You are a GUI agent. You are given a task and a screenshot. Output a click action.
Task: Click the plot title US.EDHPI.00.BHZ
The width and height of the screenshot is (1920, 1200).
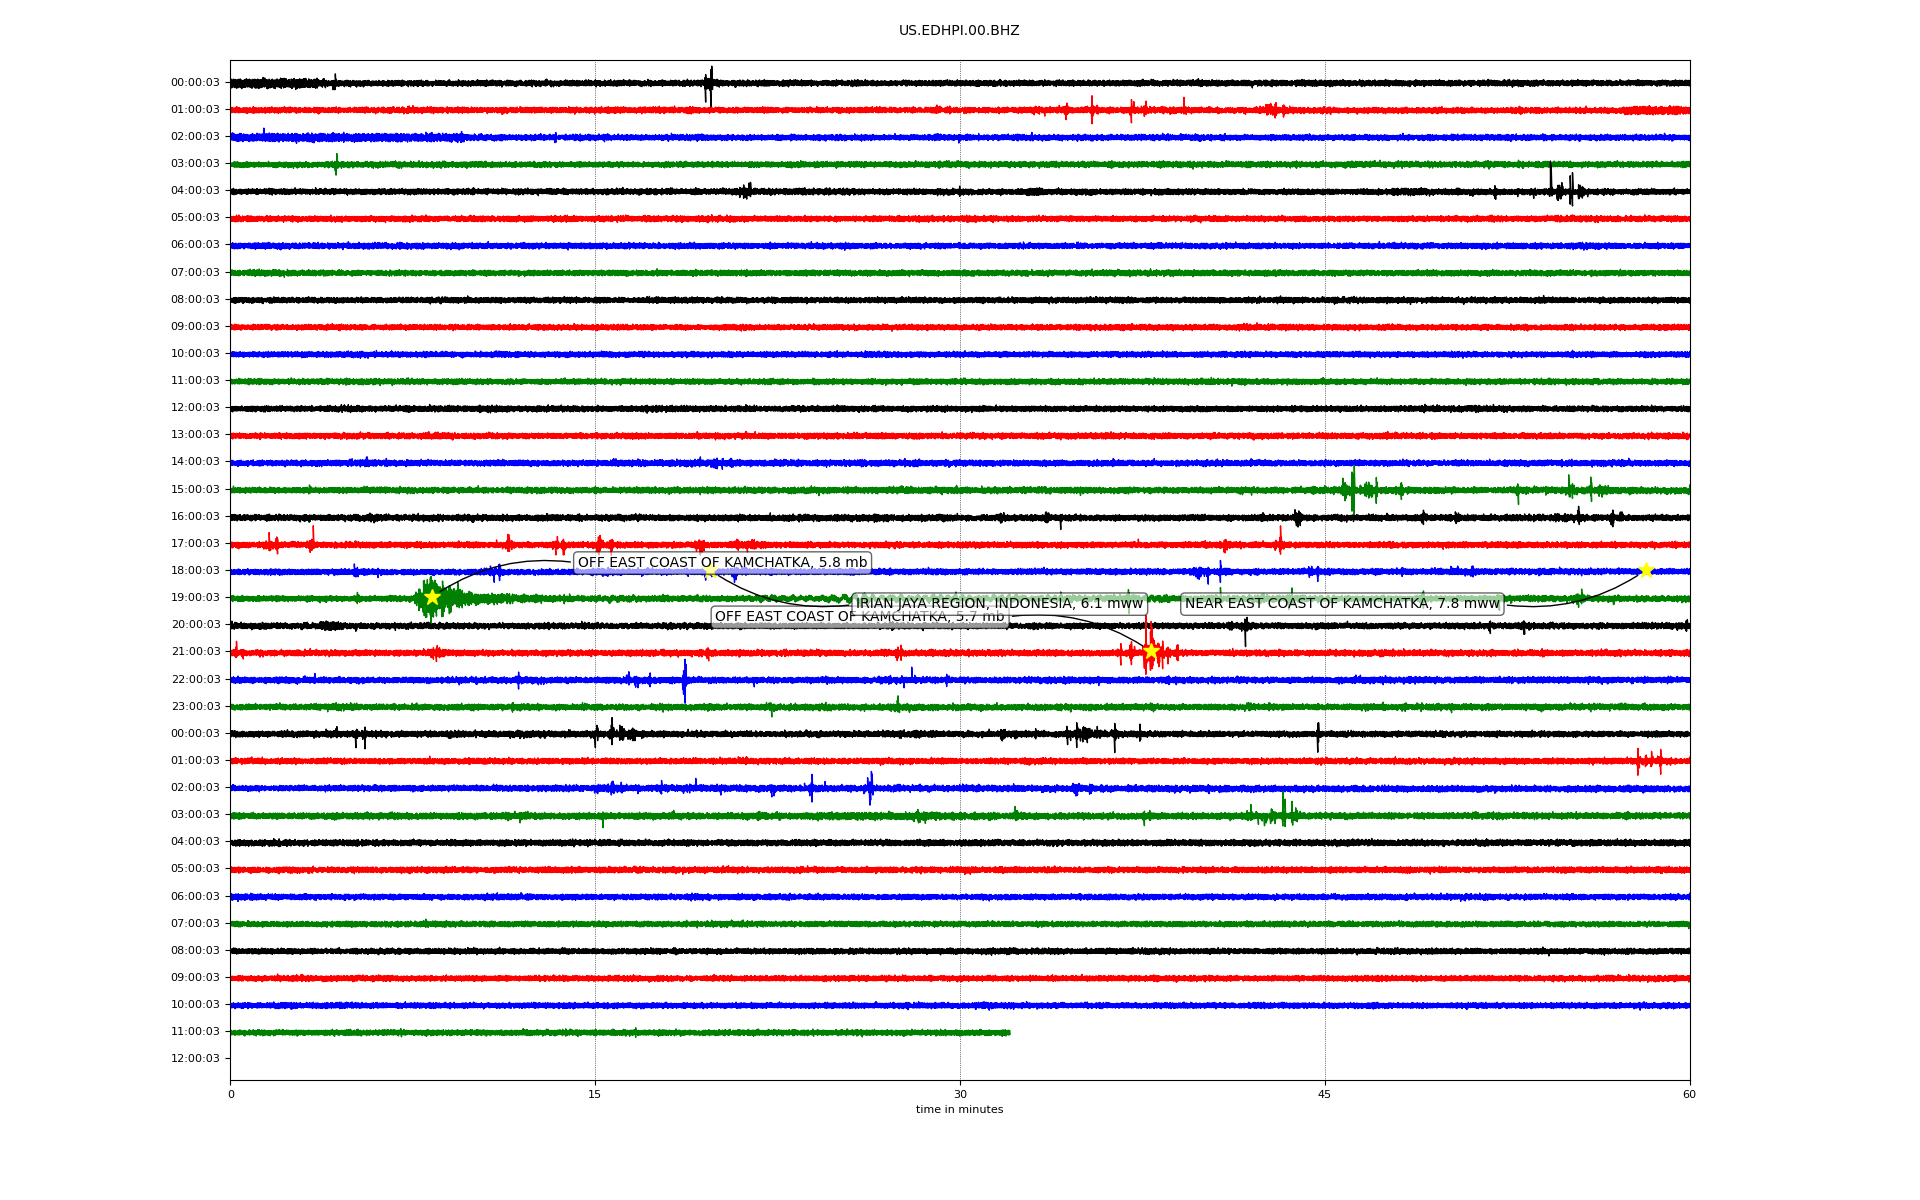(x=959, y=31)
